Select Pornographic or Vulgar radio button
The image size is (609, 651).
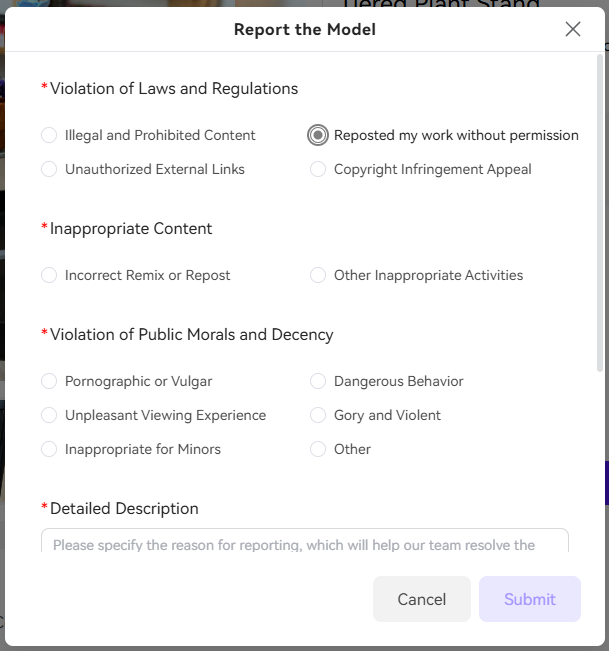point(49,381)
